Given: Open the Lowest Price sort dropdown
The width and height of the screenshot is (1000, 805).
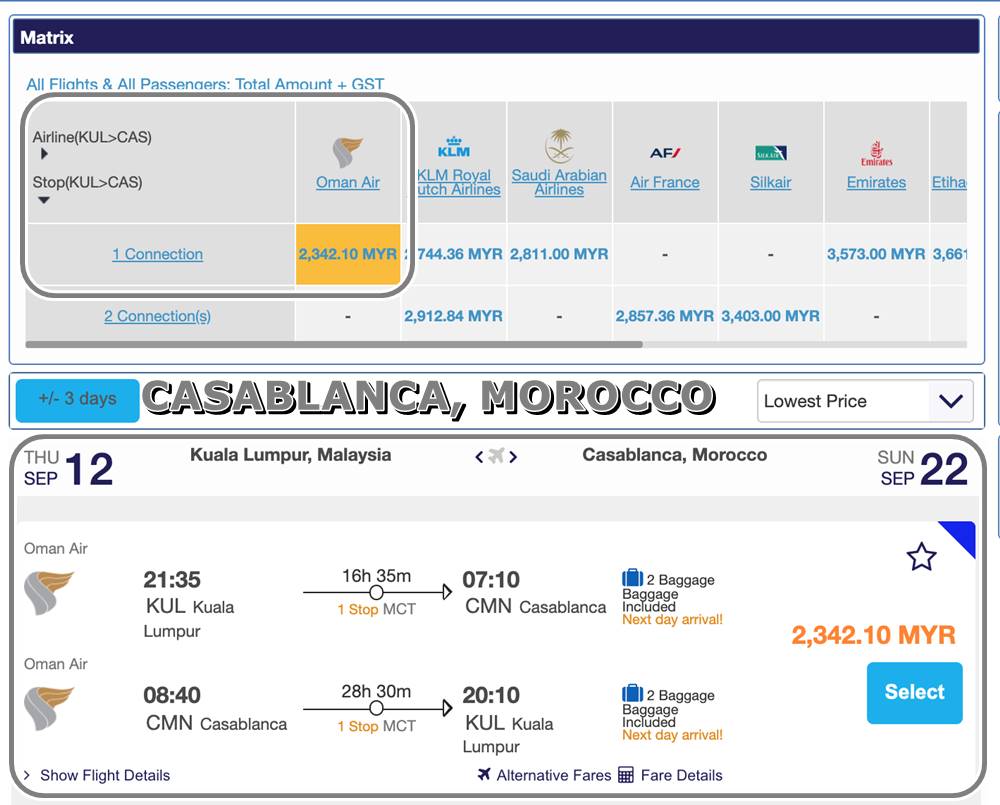Looking at the screenshot, I should pyautogui.click(x=865, y=401).
